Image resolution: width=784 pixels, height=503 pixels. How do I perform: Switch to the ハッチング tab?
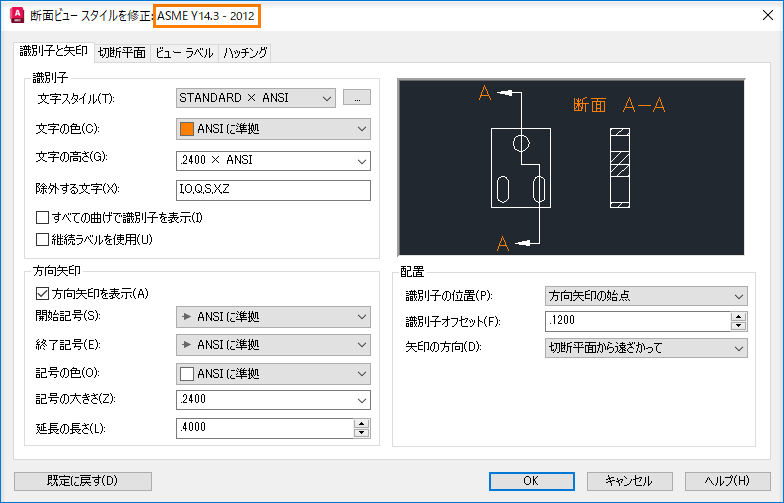pyautogui.click(x=245, y=52)
